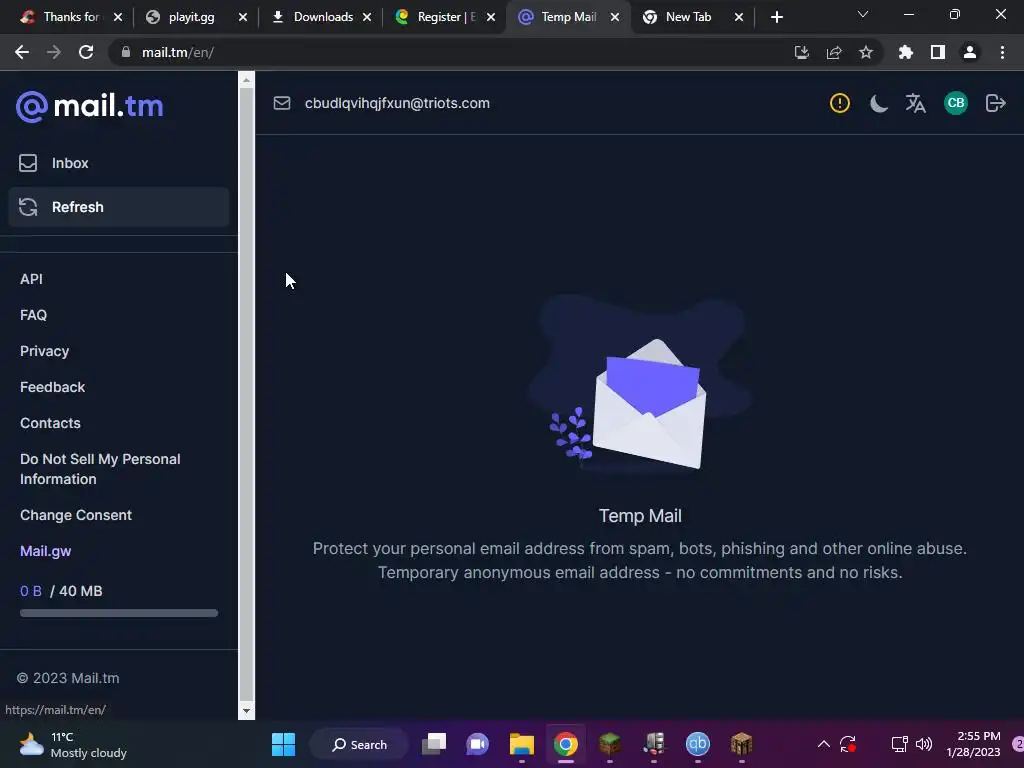The height and width of the screenshot is (768, 1024).
Task: Toggle the Chrome side panel
Action: (938, 52)
